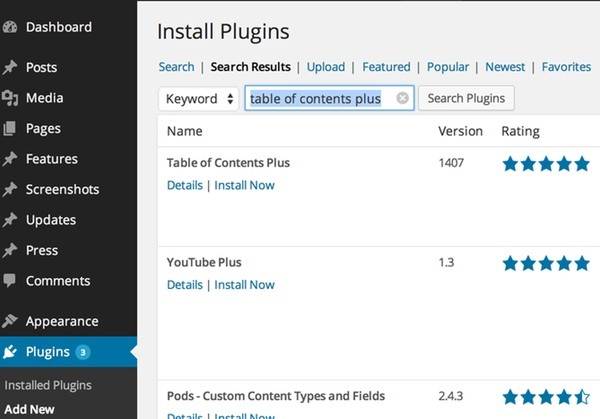Screen dimensions: 600x419
Task: Open the Popular plugins tab
Action: (x=448, y=67)
